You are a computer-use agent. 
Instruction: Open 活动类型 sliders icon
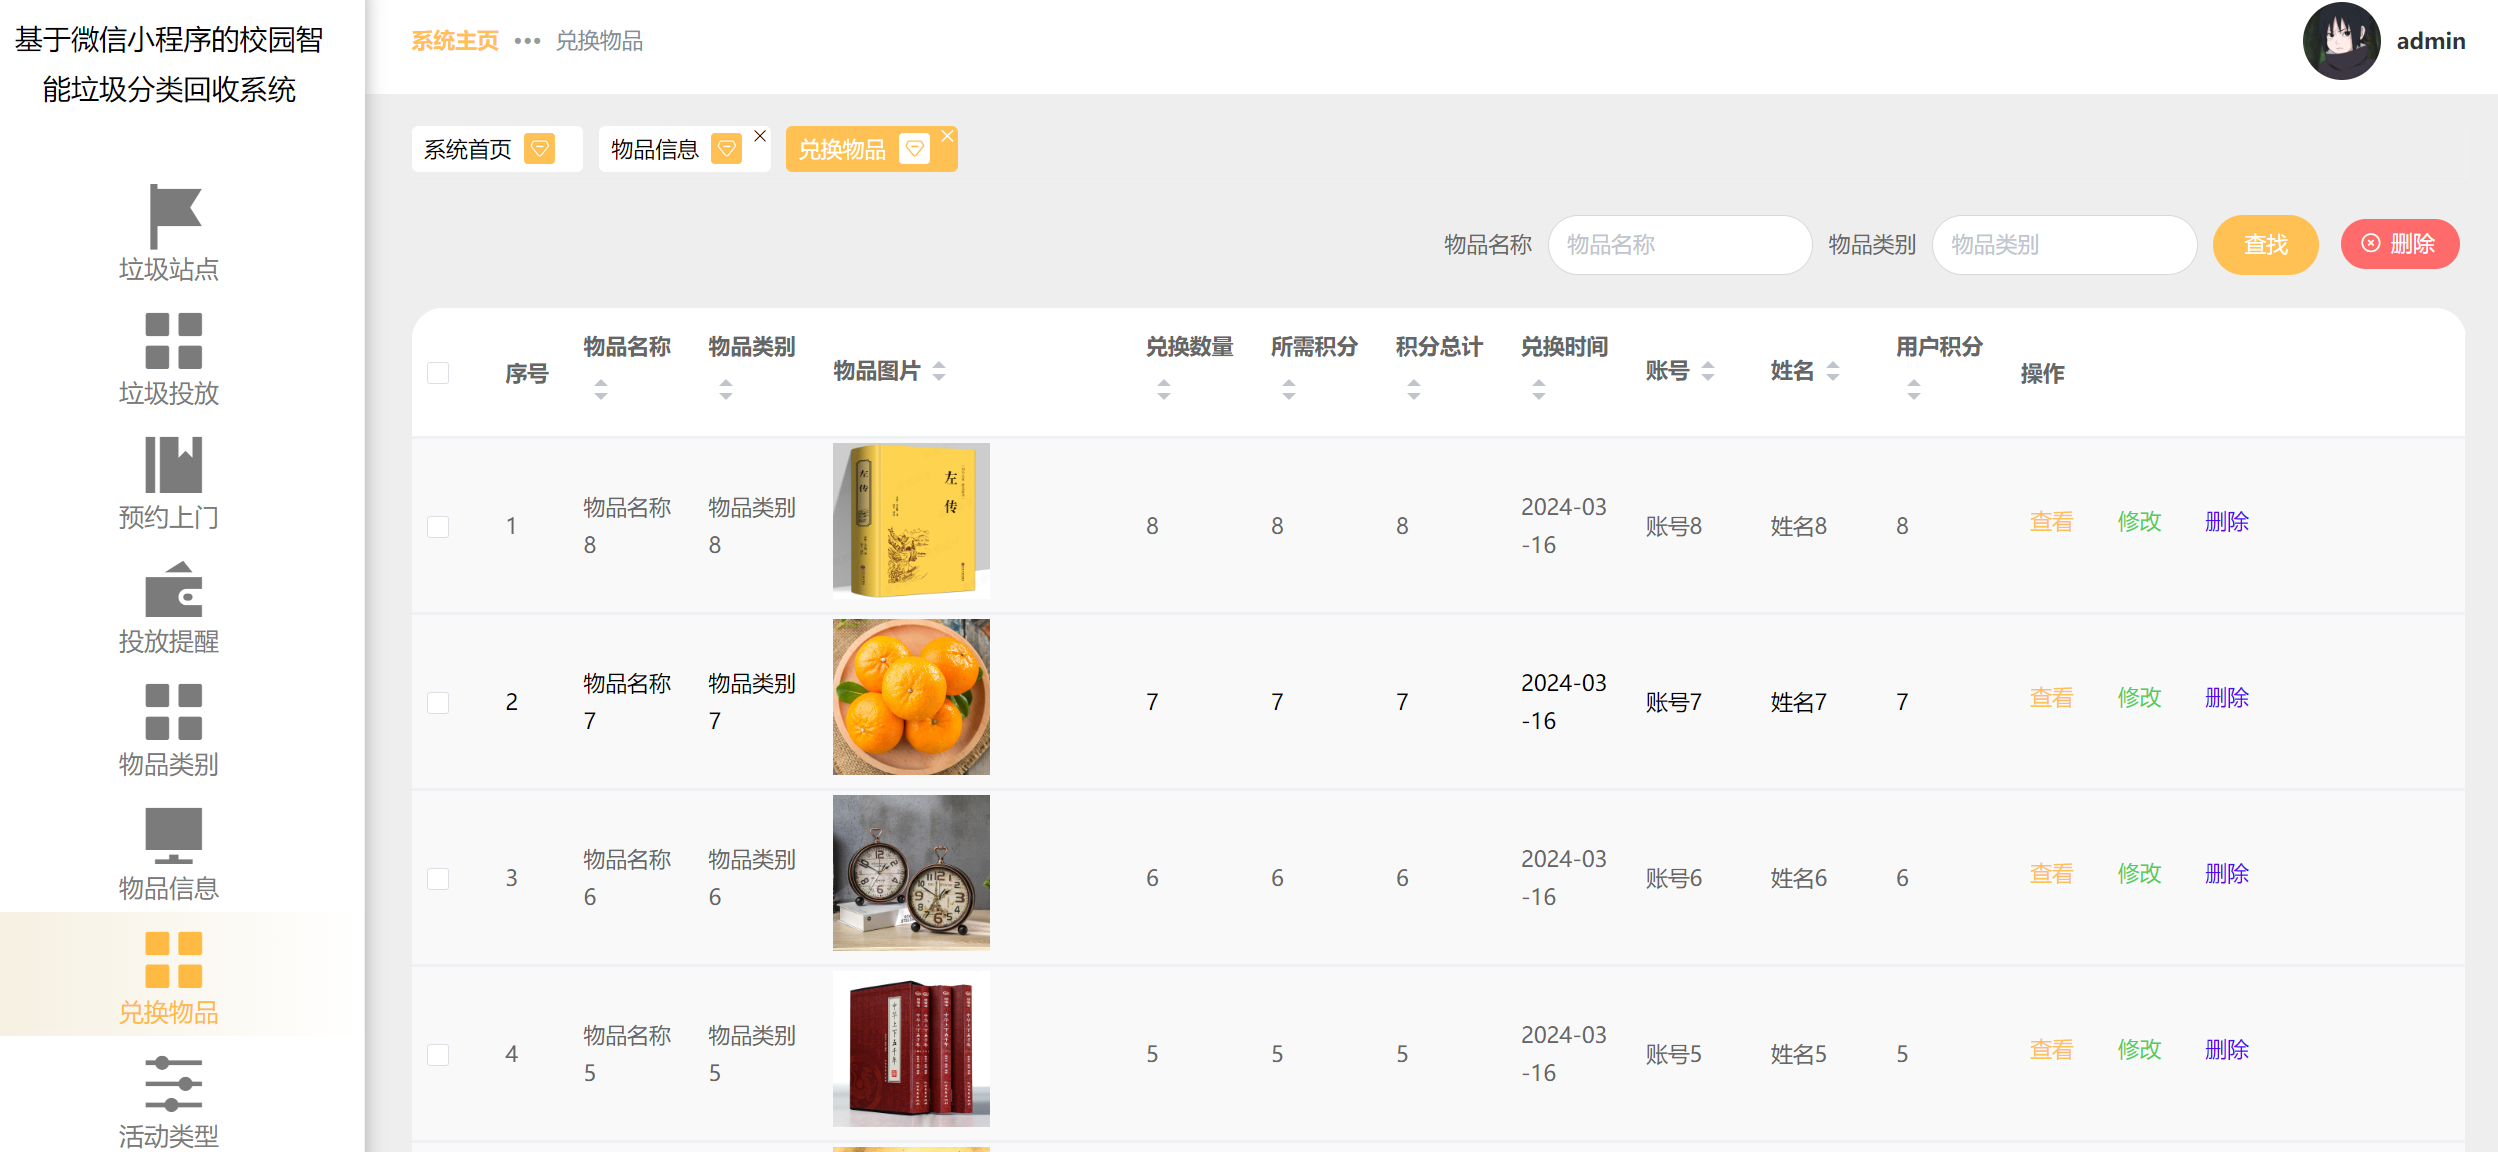click(x=174, y=1084)
